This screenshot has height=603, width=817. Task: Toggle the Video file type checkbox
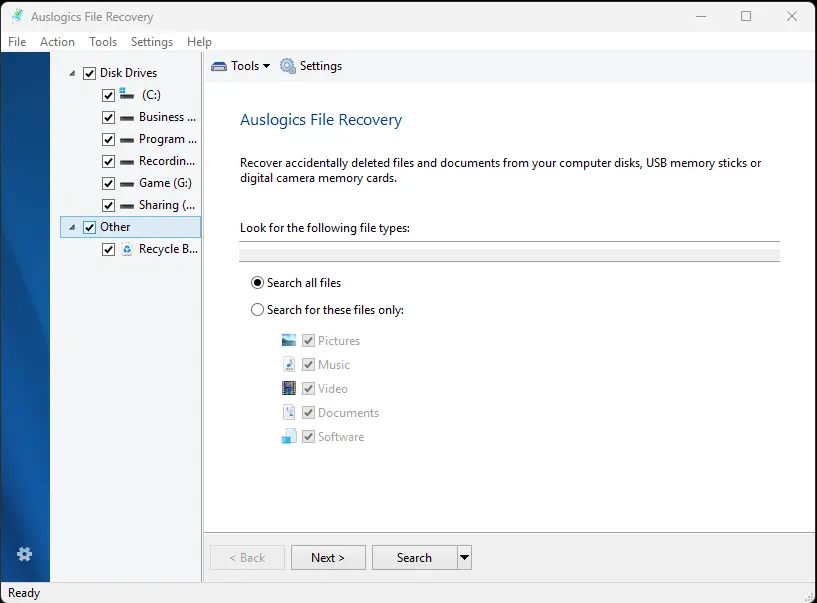pyautogui.click(x=308, y=388)
